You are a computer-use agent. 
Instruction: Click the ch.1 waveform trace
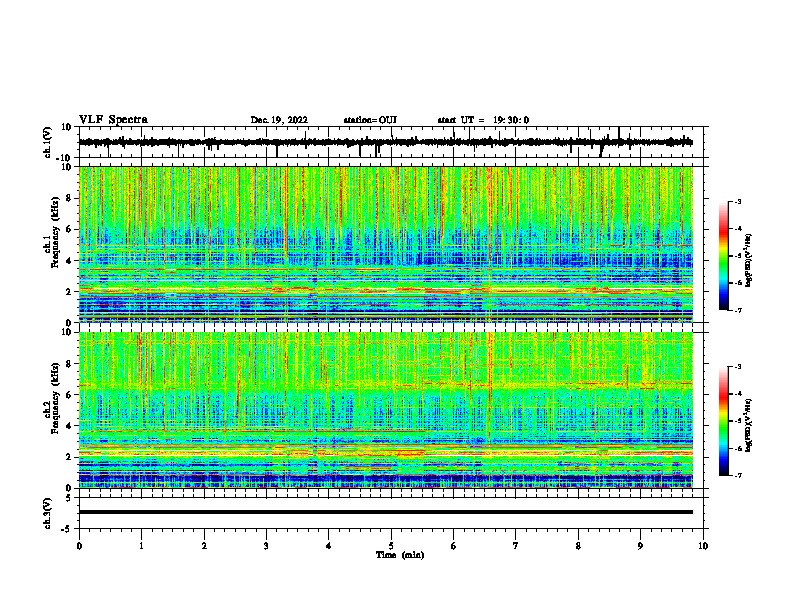coord(386,142)
